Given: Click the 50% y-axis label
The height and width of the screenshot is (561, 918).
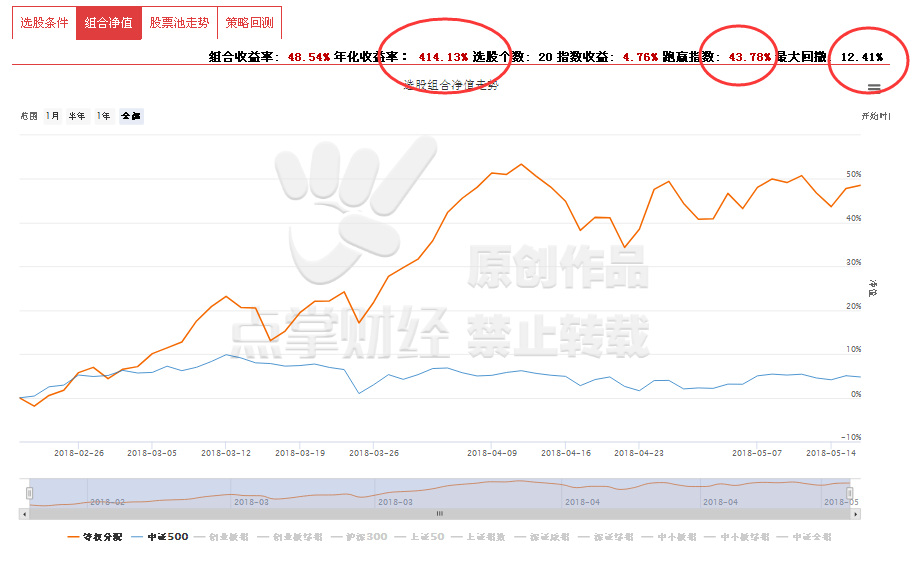Looking at the screenshot, I should (854, 175).
